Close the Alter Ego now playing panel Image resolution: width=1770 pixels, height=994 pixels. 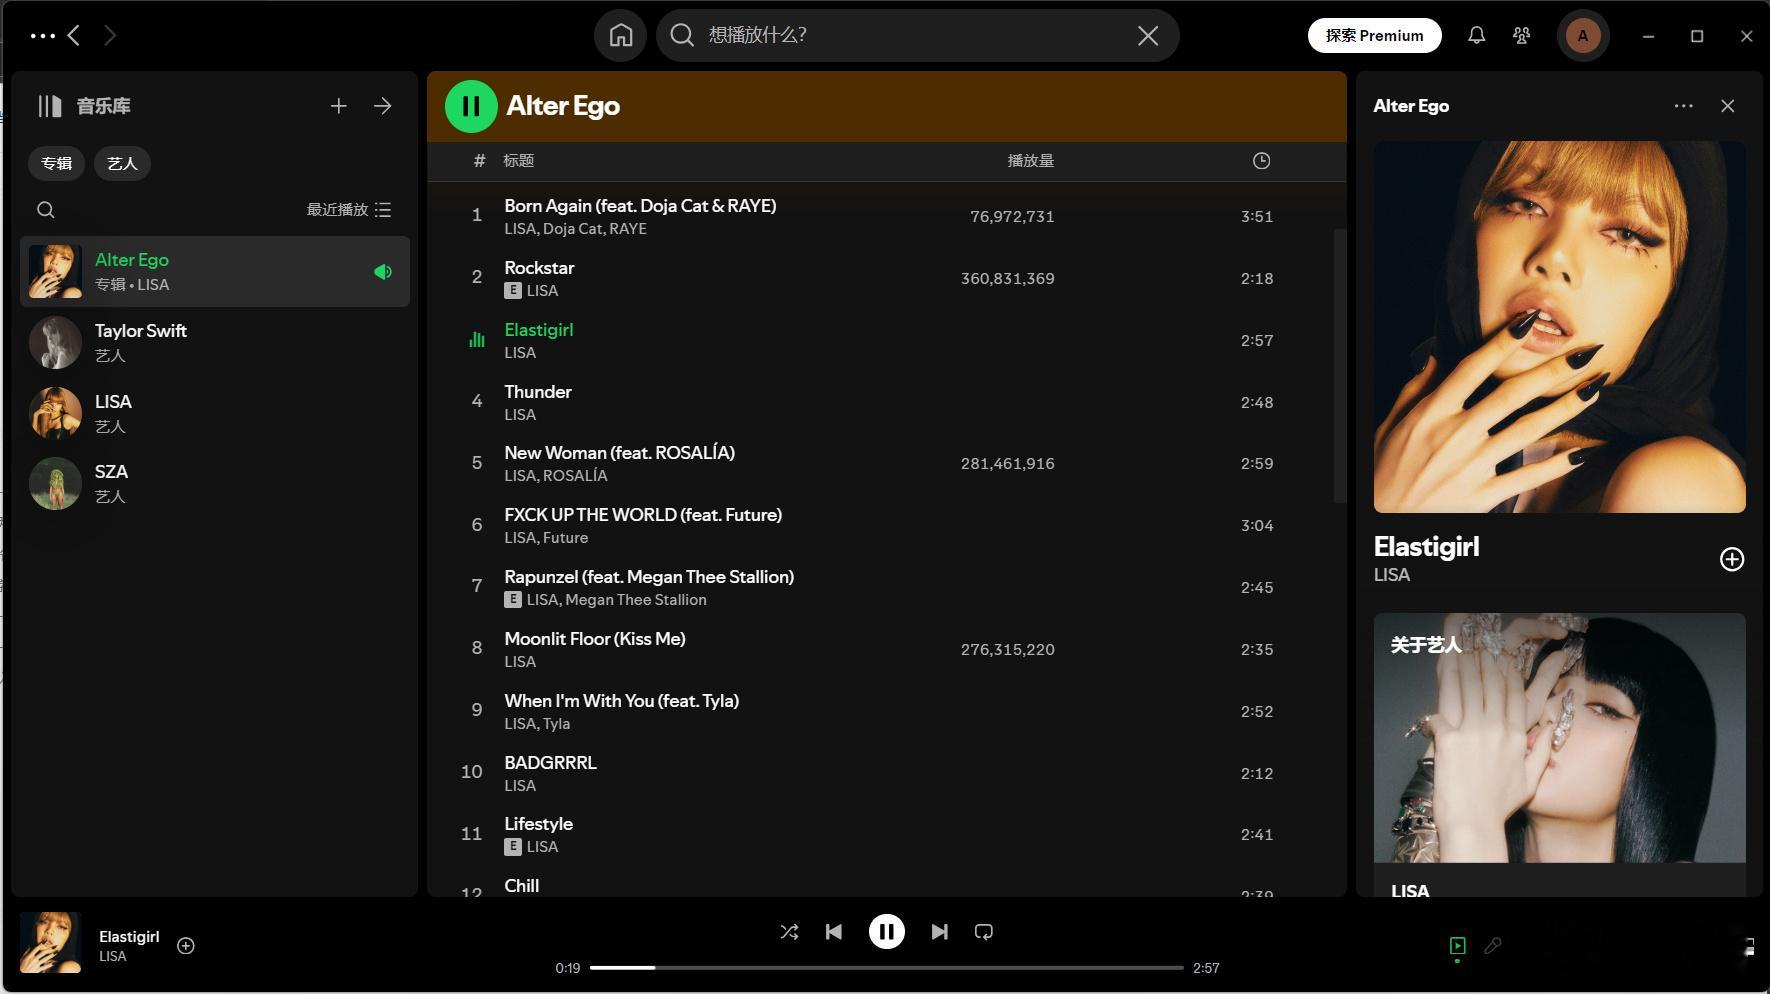point(1728,106)
